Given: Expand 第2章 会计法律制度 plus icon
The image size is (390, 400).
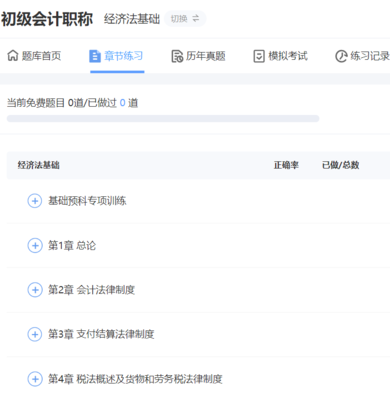Looking at the screenshot, I should coord(35,290).
